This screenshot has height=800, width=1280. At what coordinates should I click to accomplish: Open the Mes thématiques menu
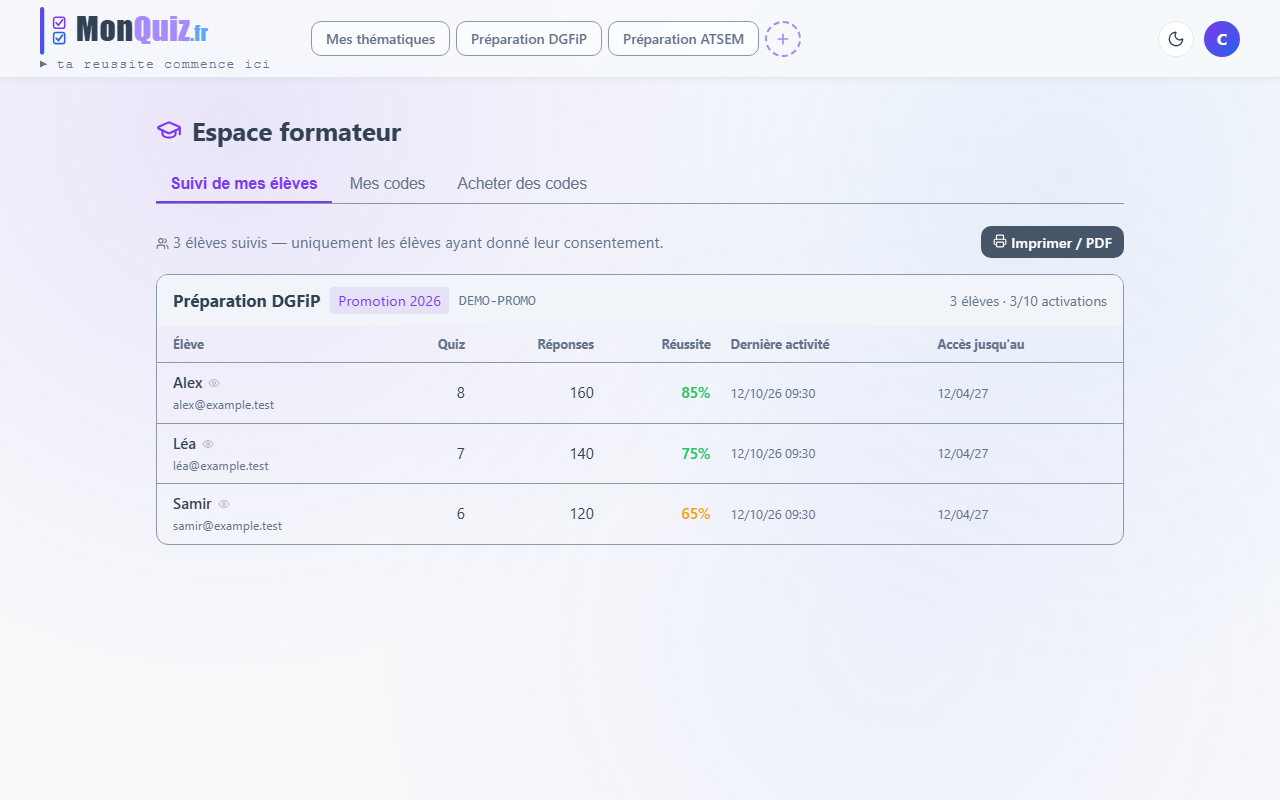tap(380, 39)
